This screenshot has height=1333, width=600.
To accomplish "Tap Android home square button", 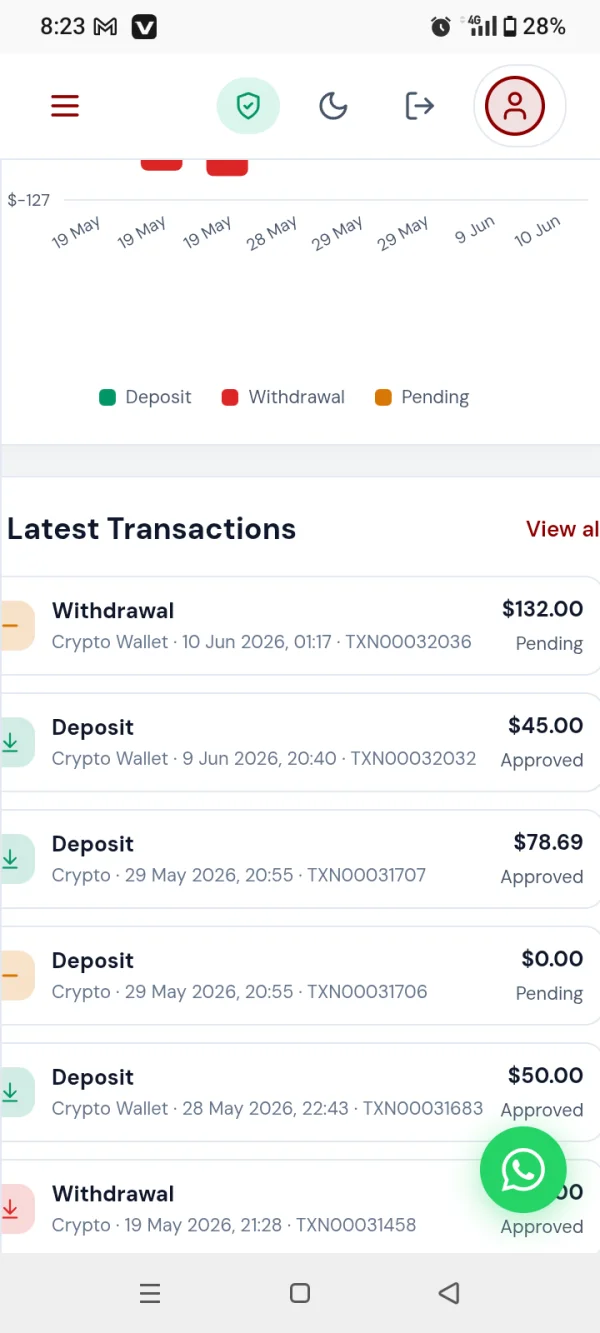I will tap(300, 1293).
